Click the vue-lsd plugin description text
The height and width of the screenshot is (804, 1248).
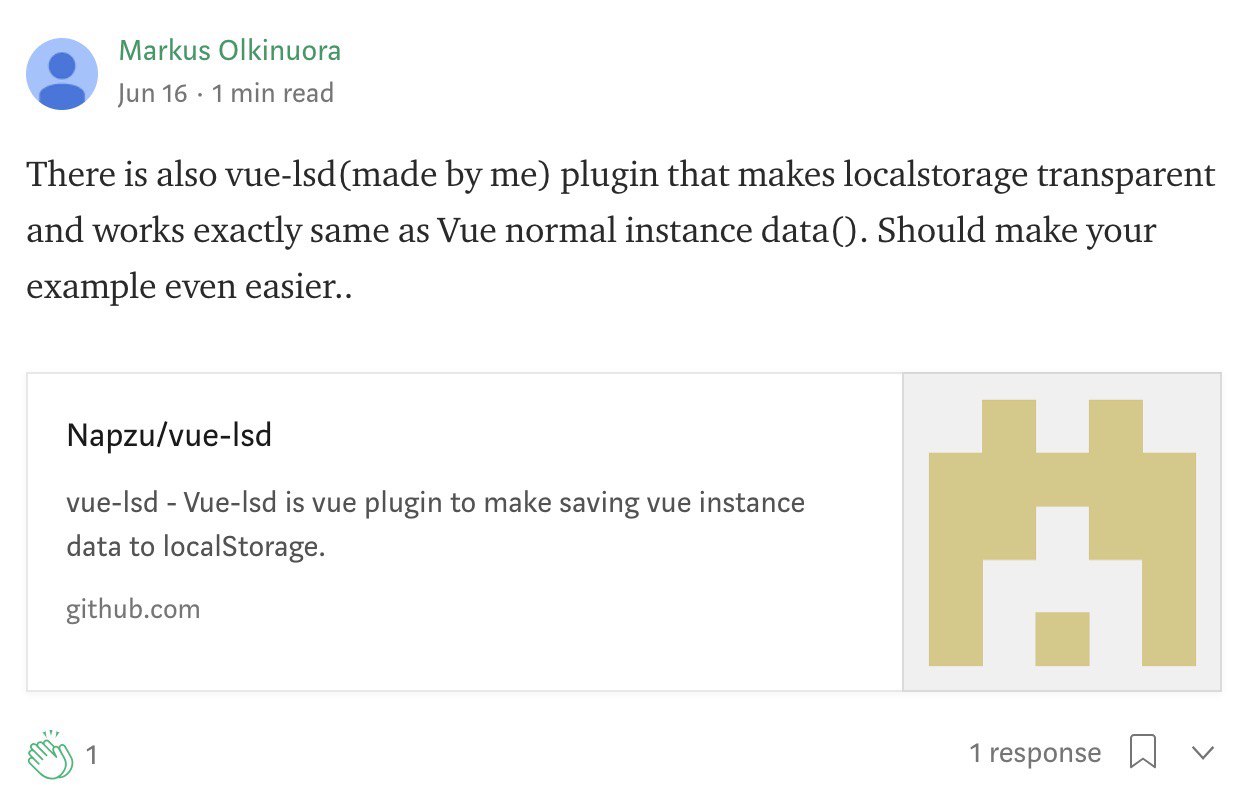pos(435,502)
